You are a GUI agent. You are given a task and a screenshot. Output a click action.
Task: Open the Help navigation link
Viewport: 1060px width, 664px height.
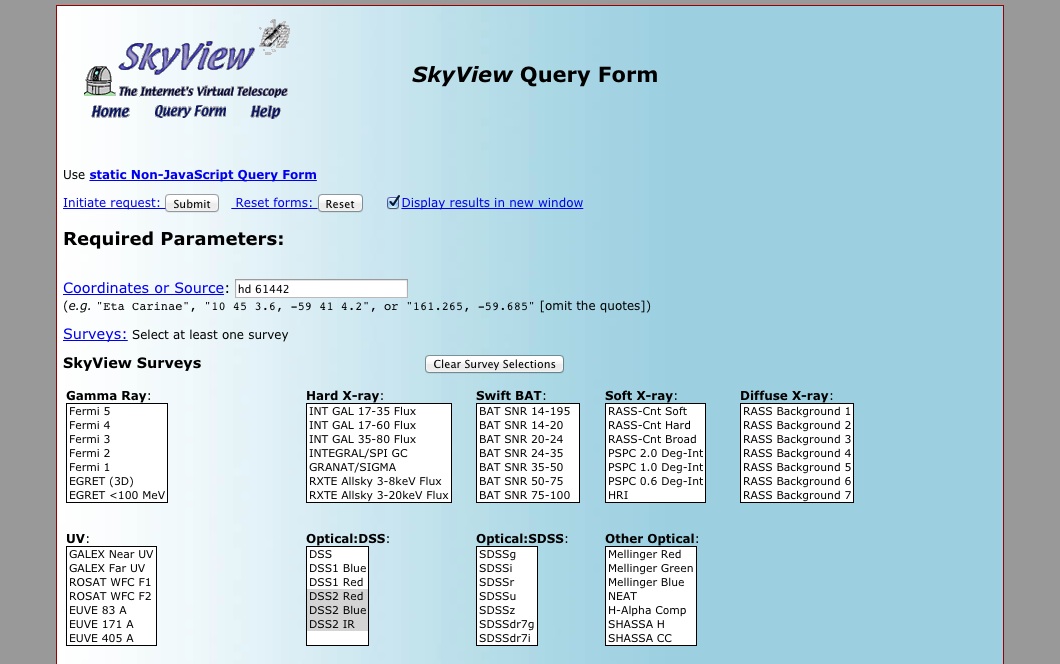click(265, 112)
